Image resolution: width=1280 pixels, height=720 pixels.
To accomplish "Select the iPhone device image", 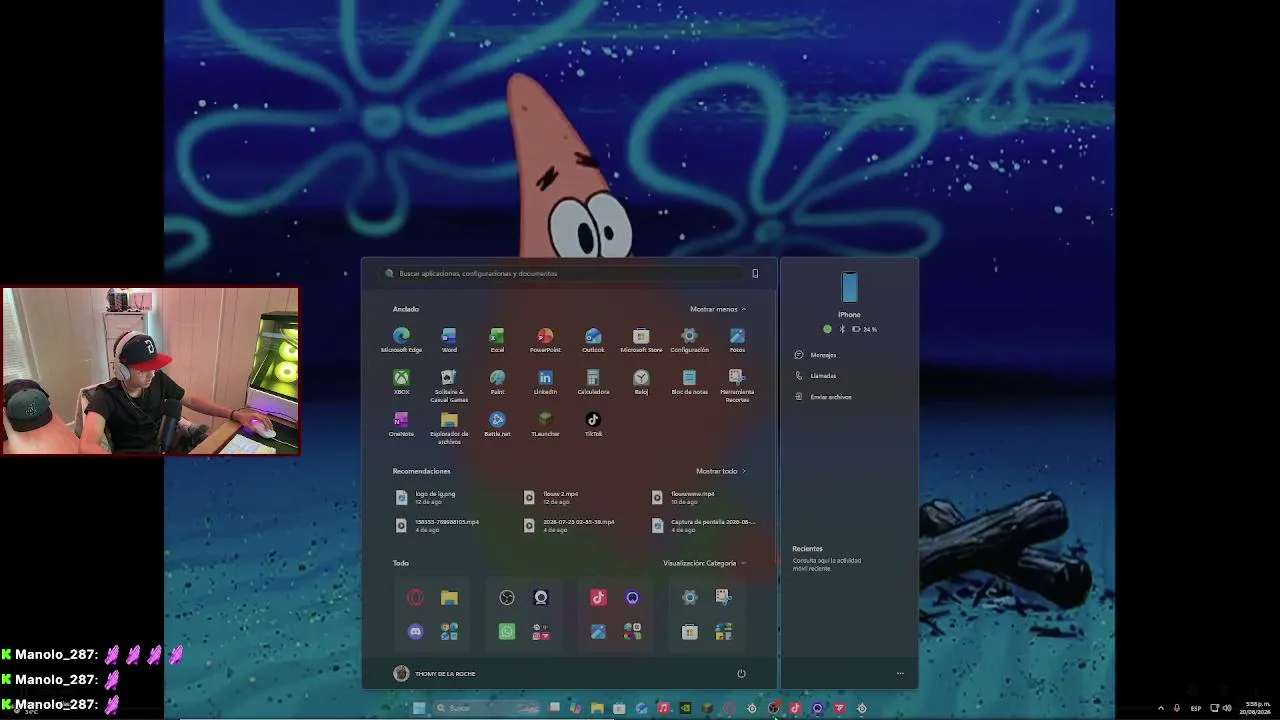I will (849, 287).
